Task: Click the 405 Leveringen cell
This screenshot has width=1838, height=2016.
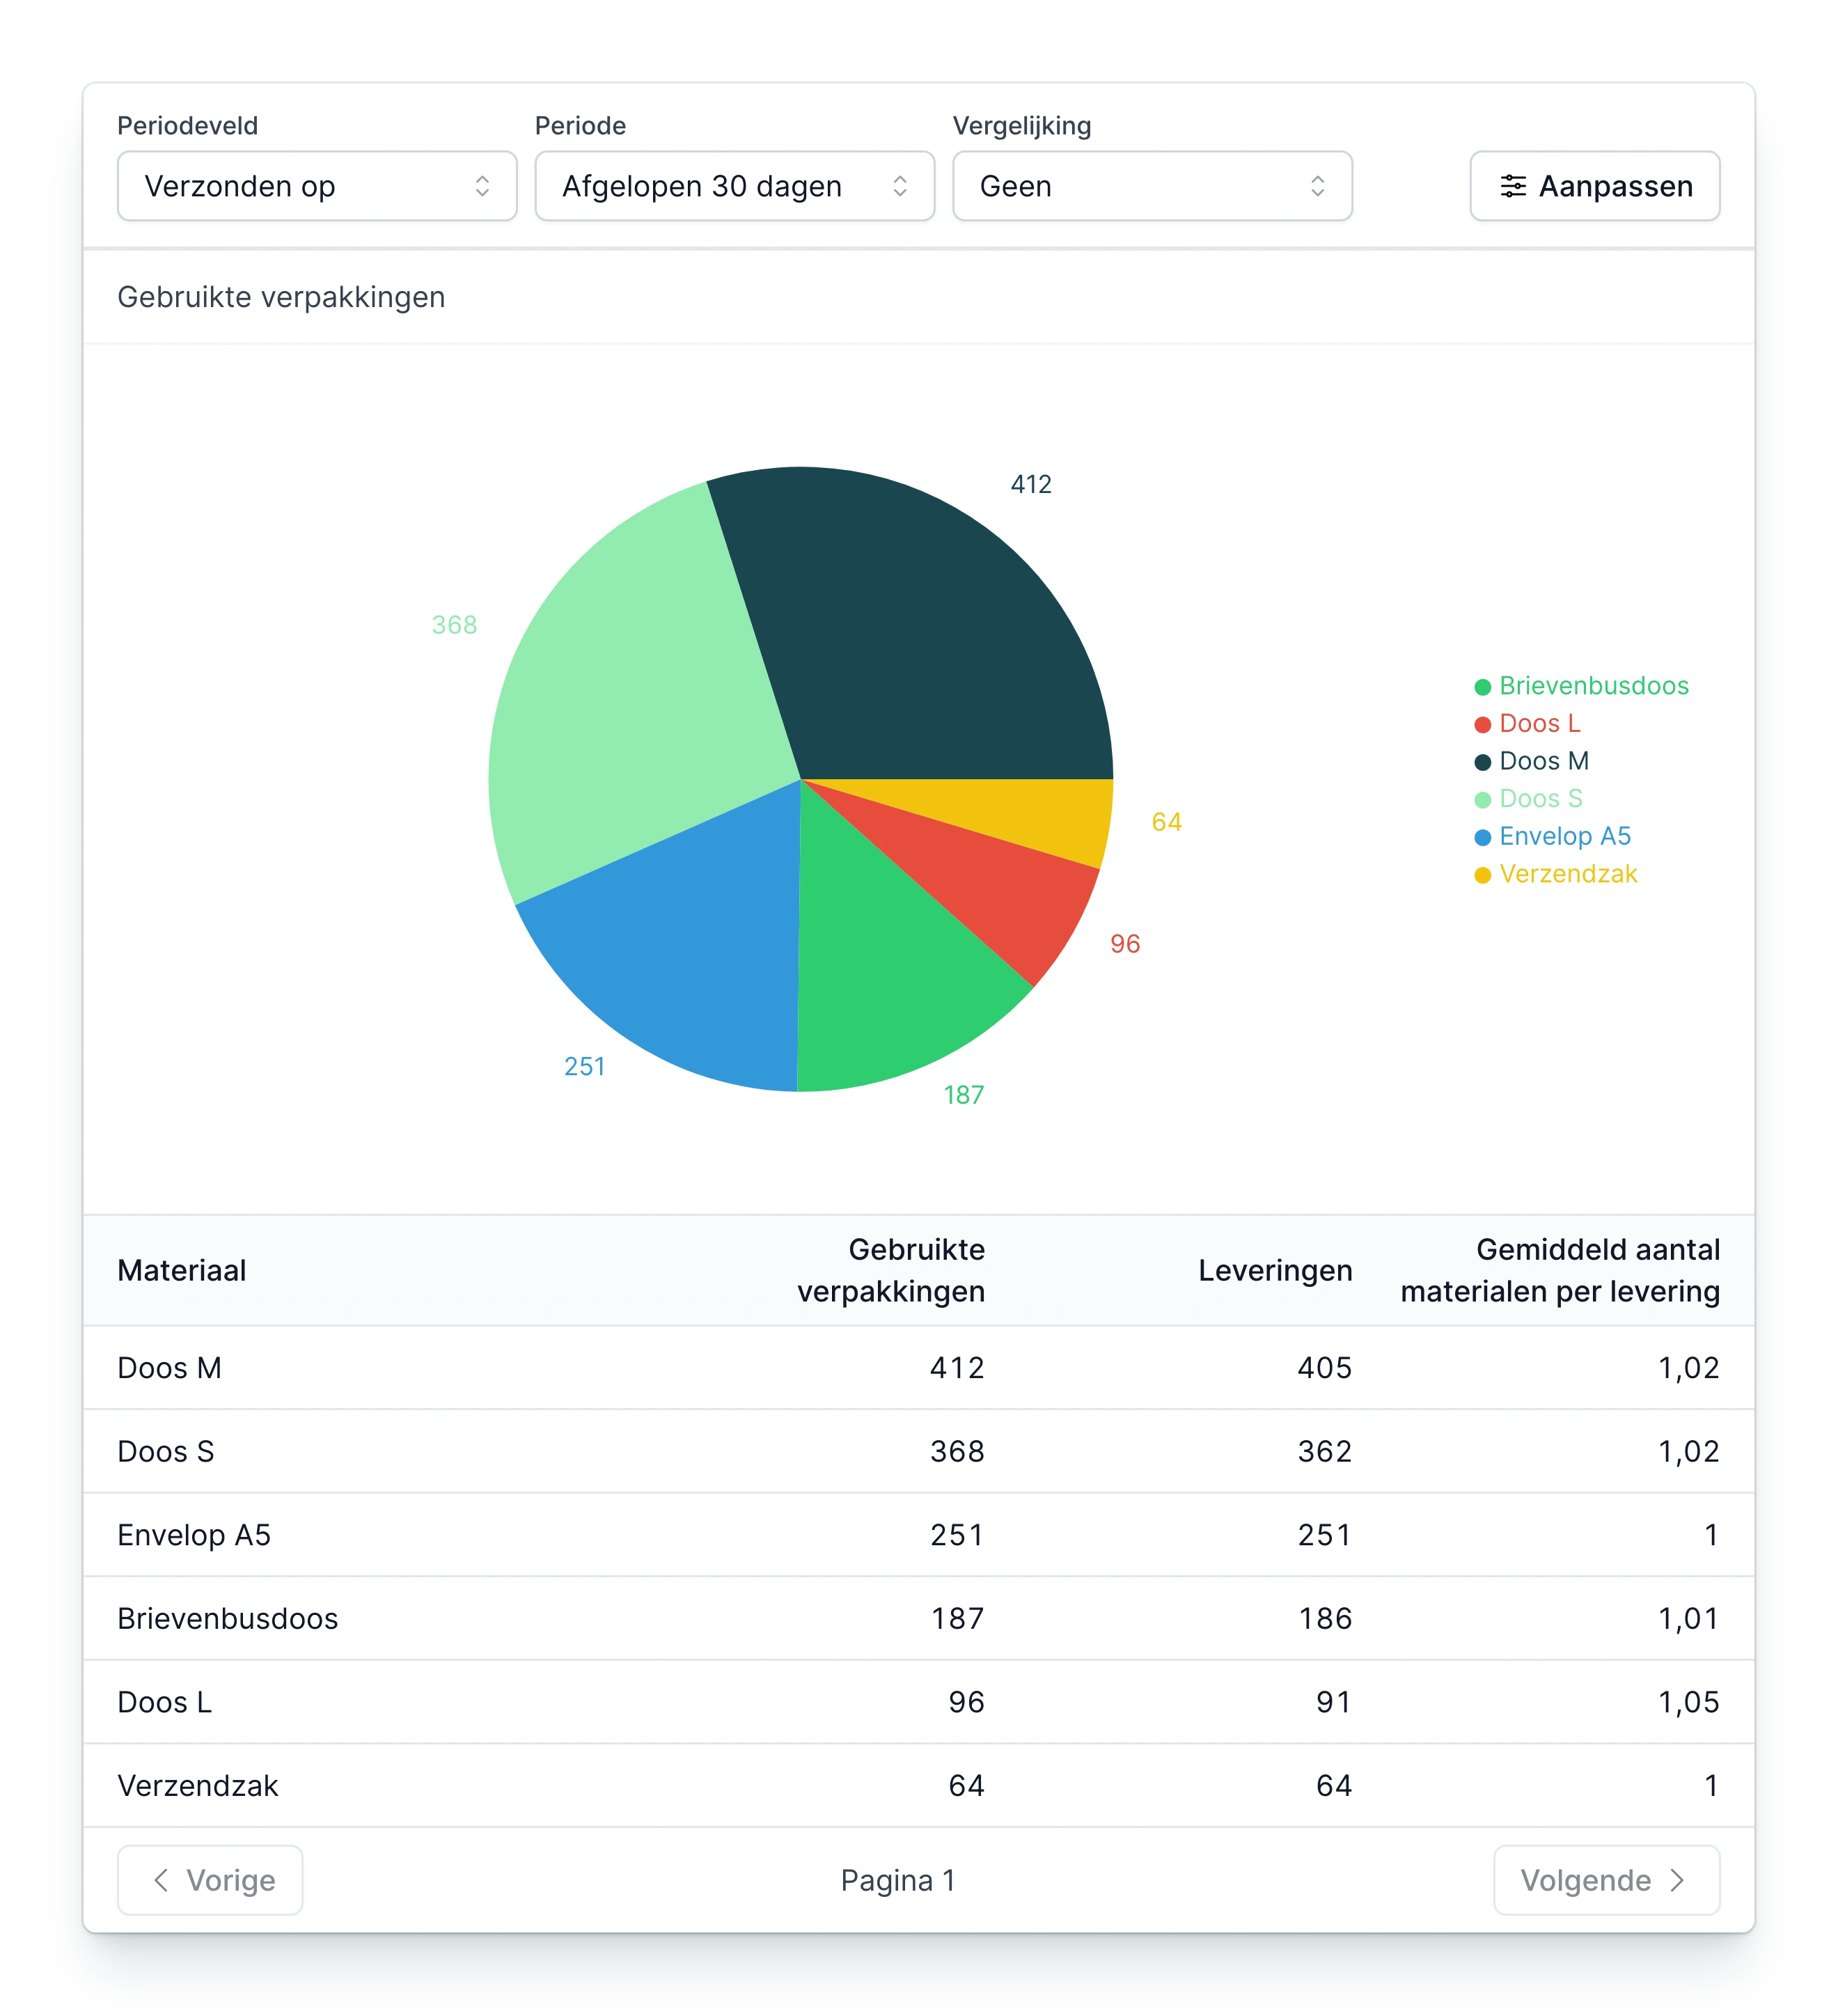Action: pos(1324,1367)
